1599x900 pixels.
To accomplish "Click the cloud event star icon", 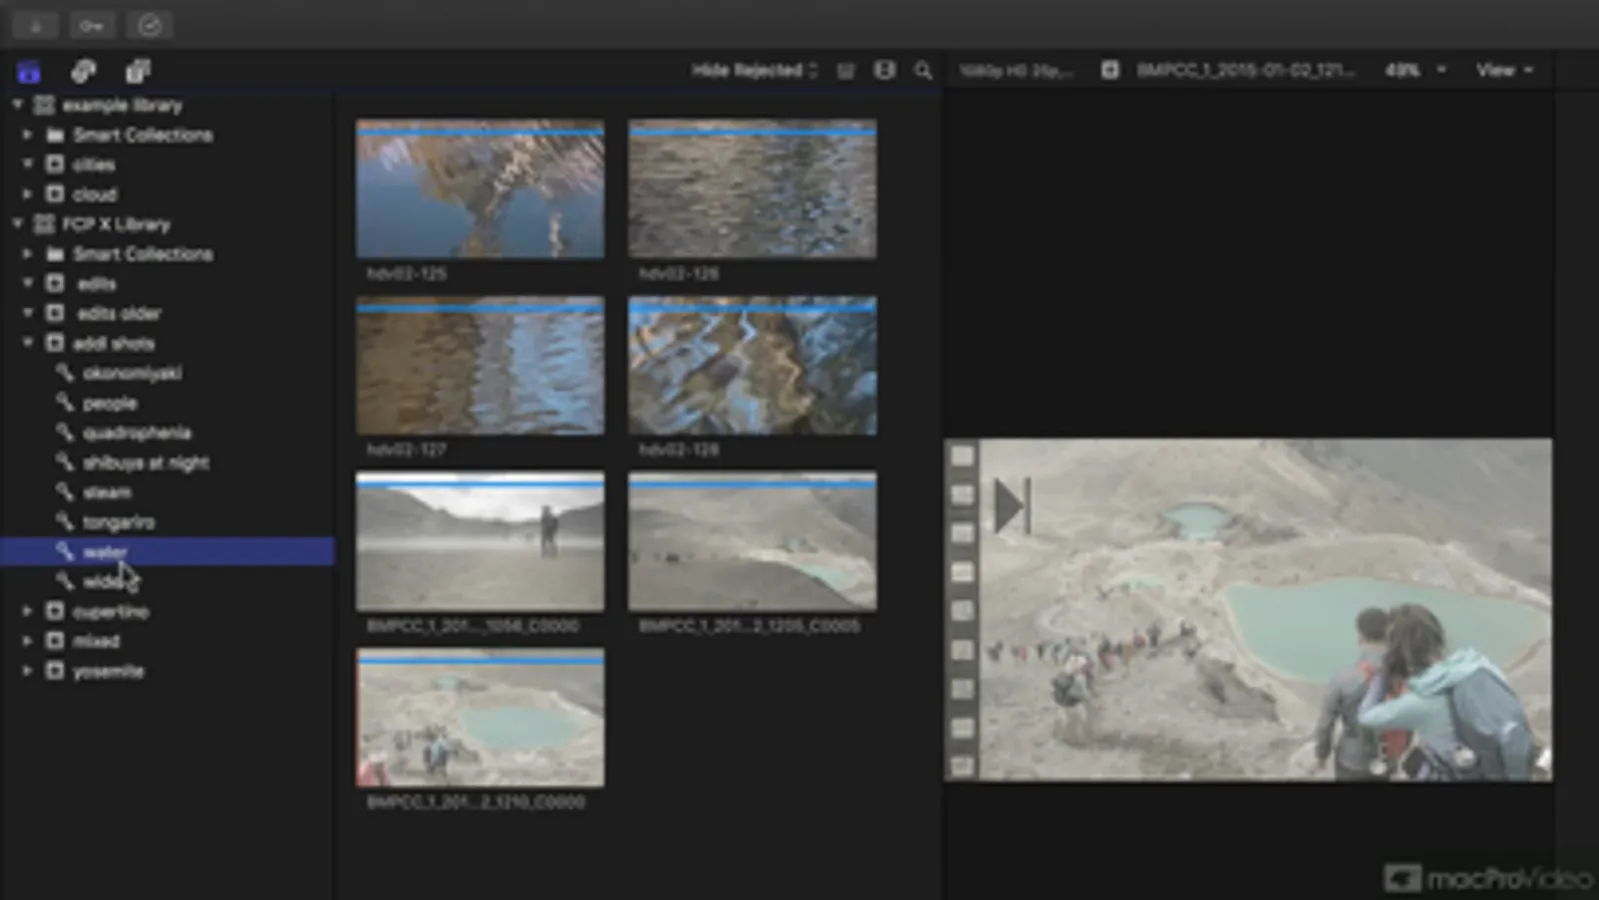I will coord(55,194).
